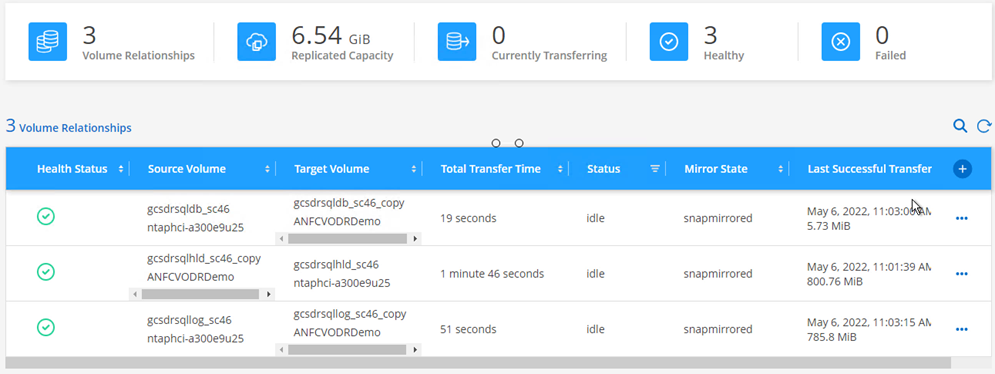Screen dimensions: 995x374
Task: Refresh the volume relationships list
Action: click(984, 126)
